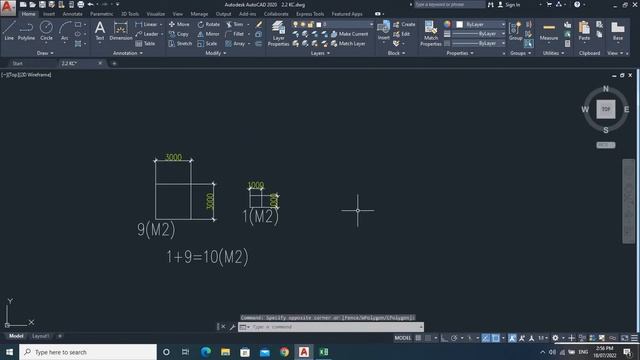This screenshot has width=640, height=360.
Task: Click Match Layer button
Action: coord(348,43)
